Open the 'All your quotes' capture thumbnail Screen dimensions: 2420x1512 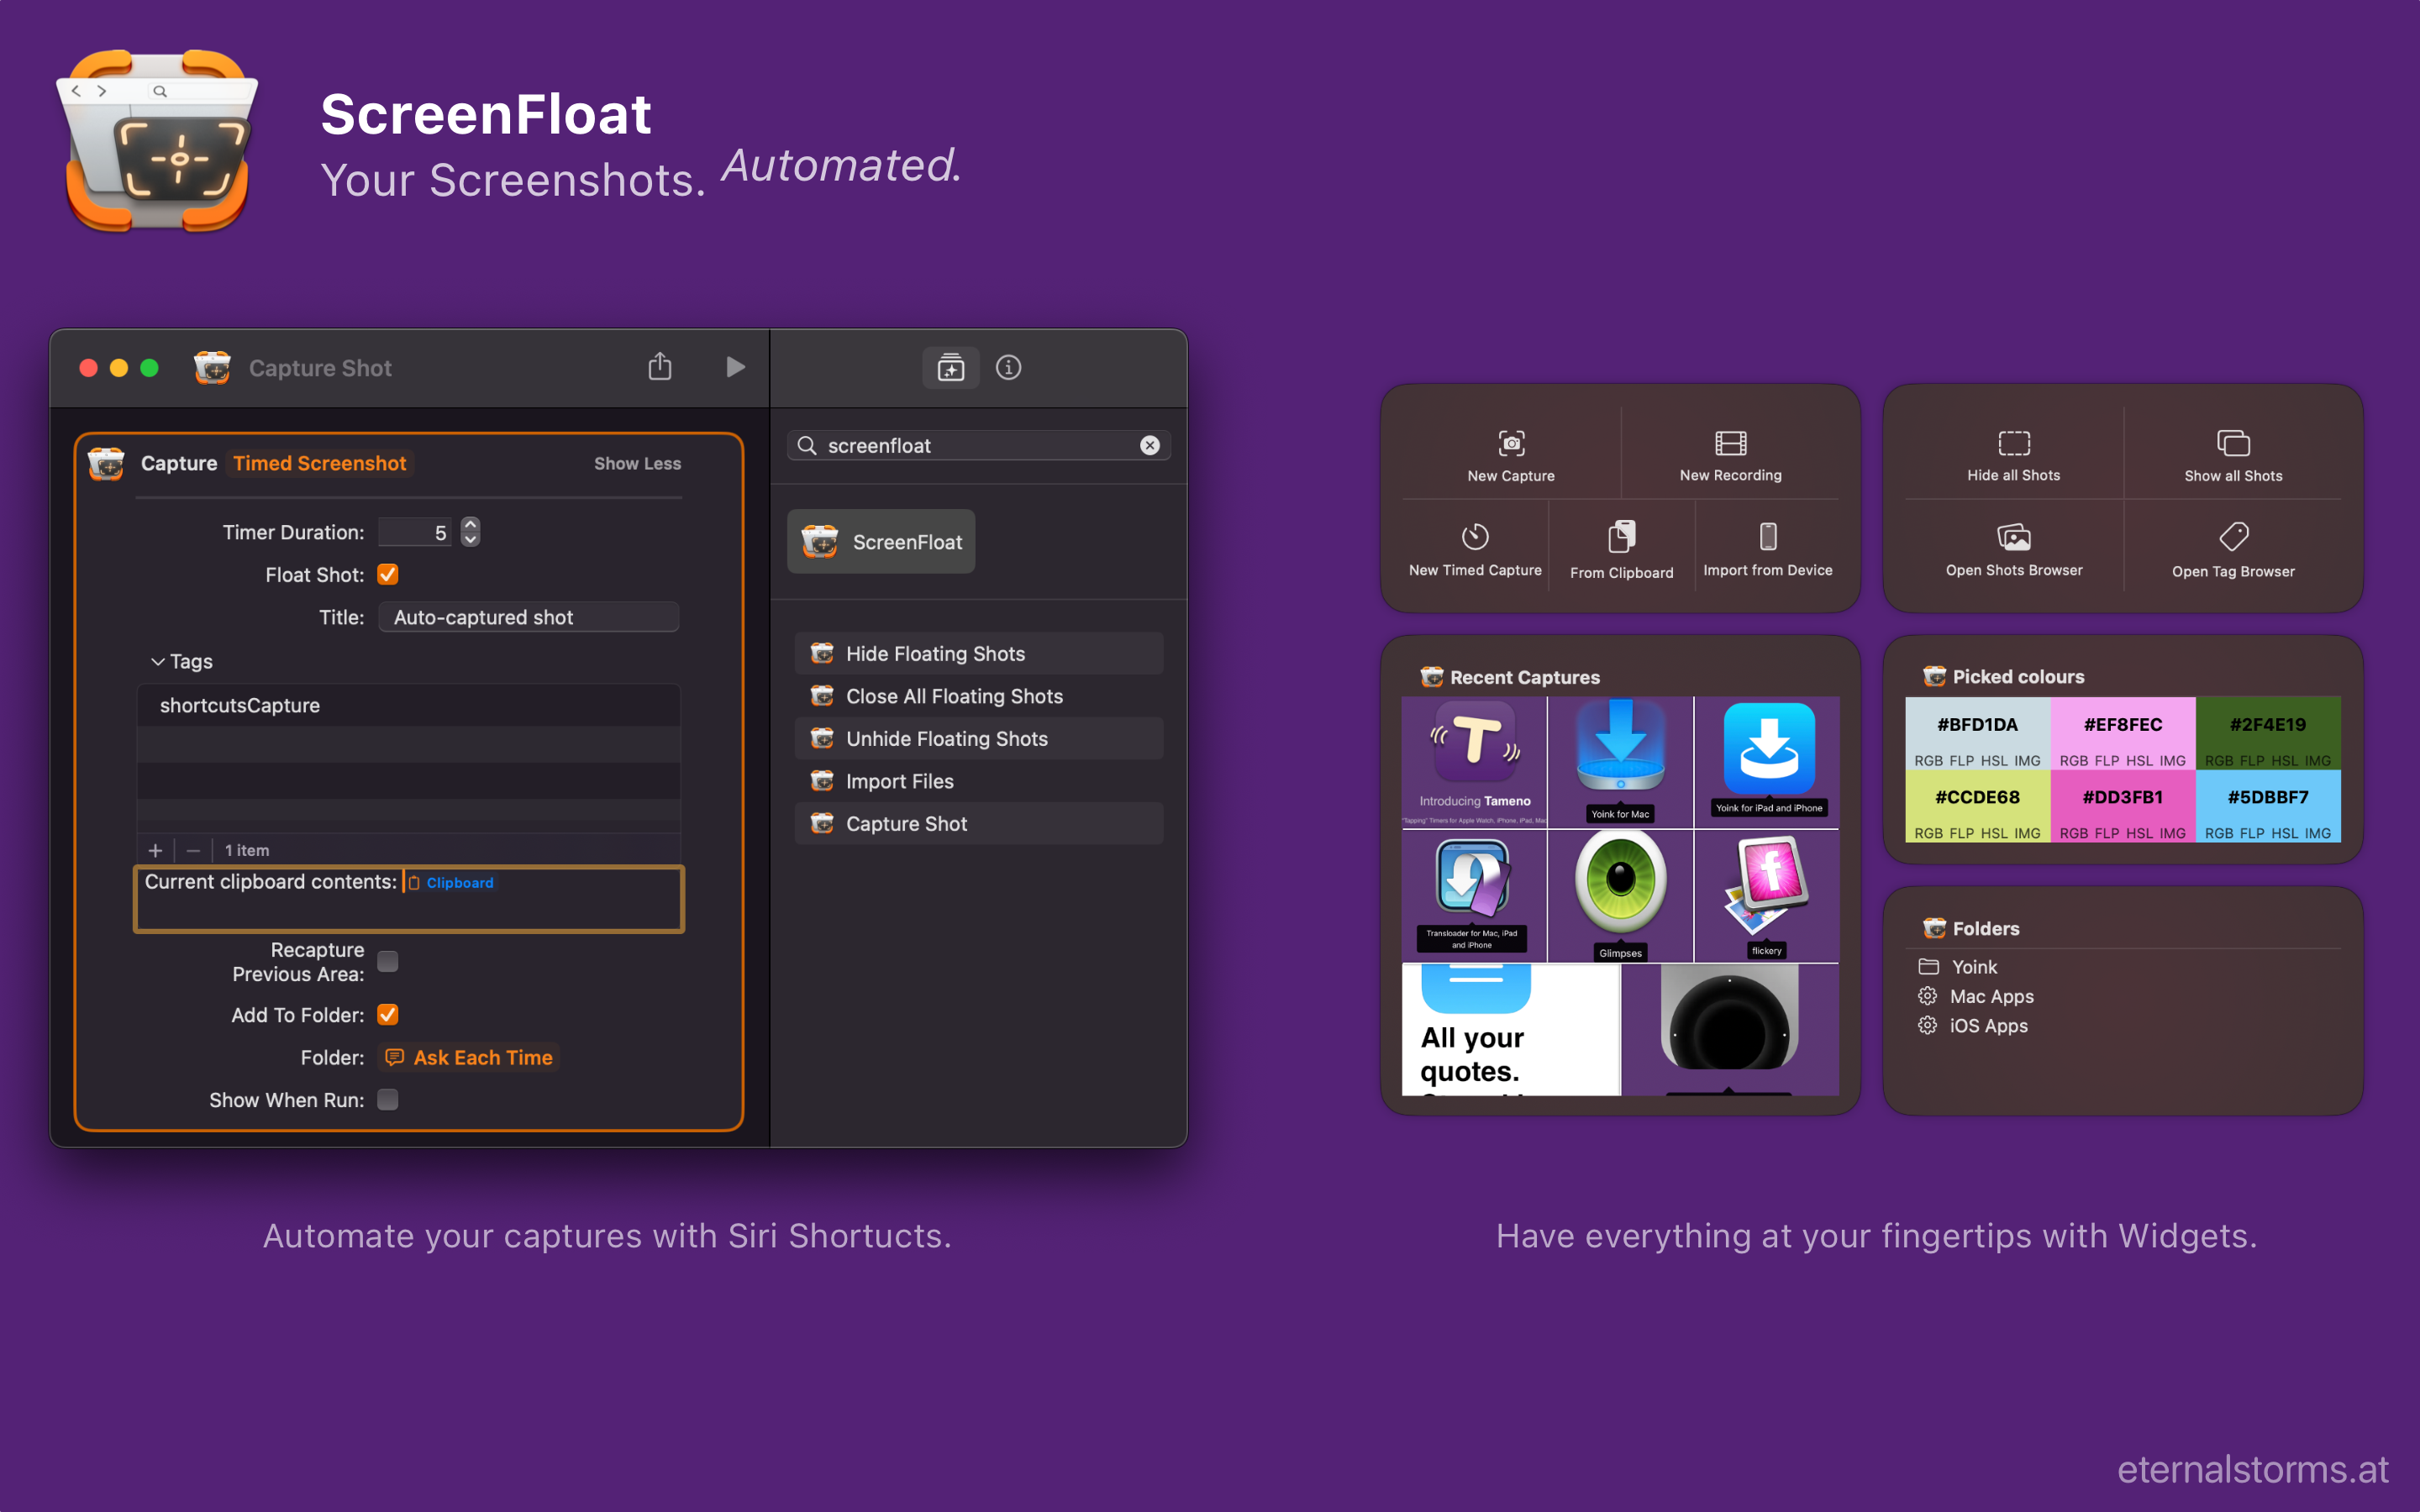(x=1510, y=1030)
